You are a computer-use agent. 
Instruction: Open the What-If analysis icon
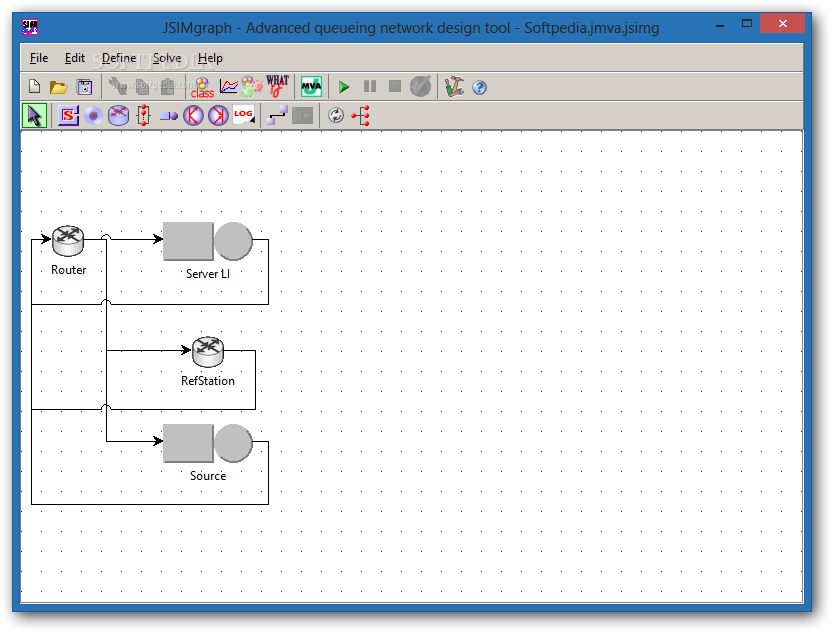(278, 86)
